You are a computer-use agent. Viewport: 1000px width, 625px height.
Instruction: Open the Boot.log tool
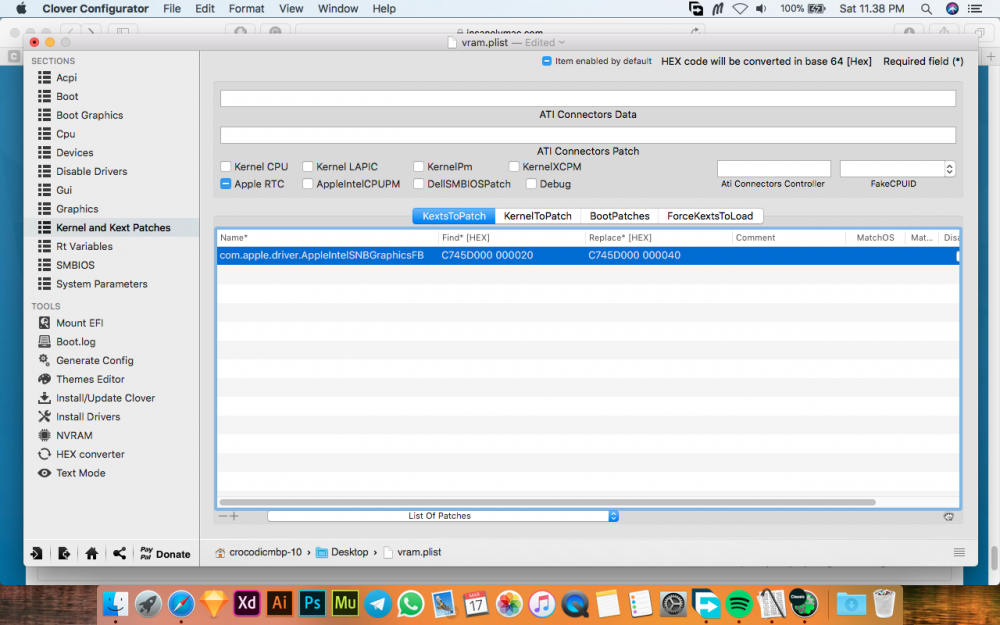coord(75,341)
